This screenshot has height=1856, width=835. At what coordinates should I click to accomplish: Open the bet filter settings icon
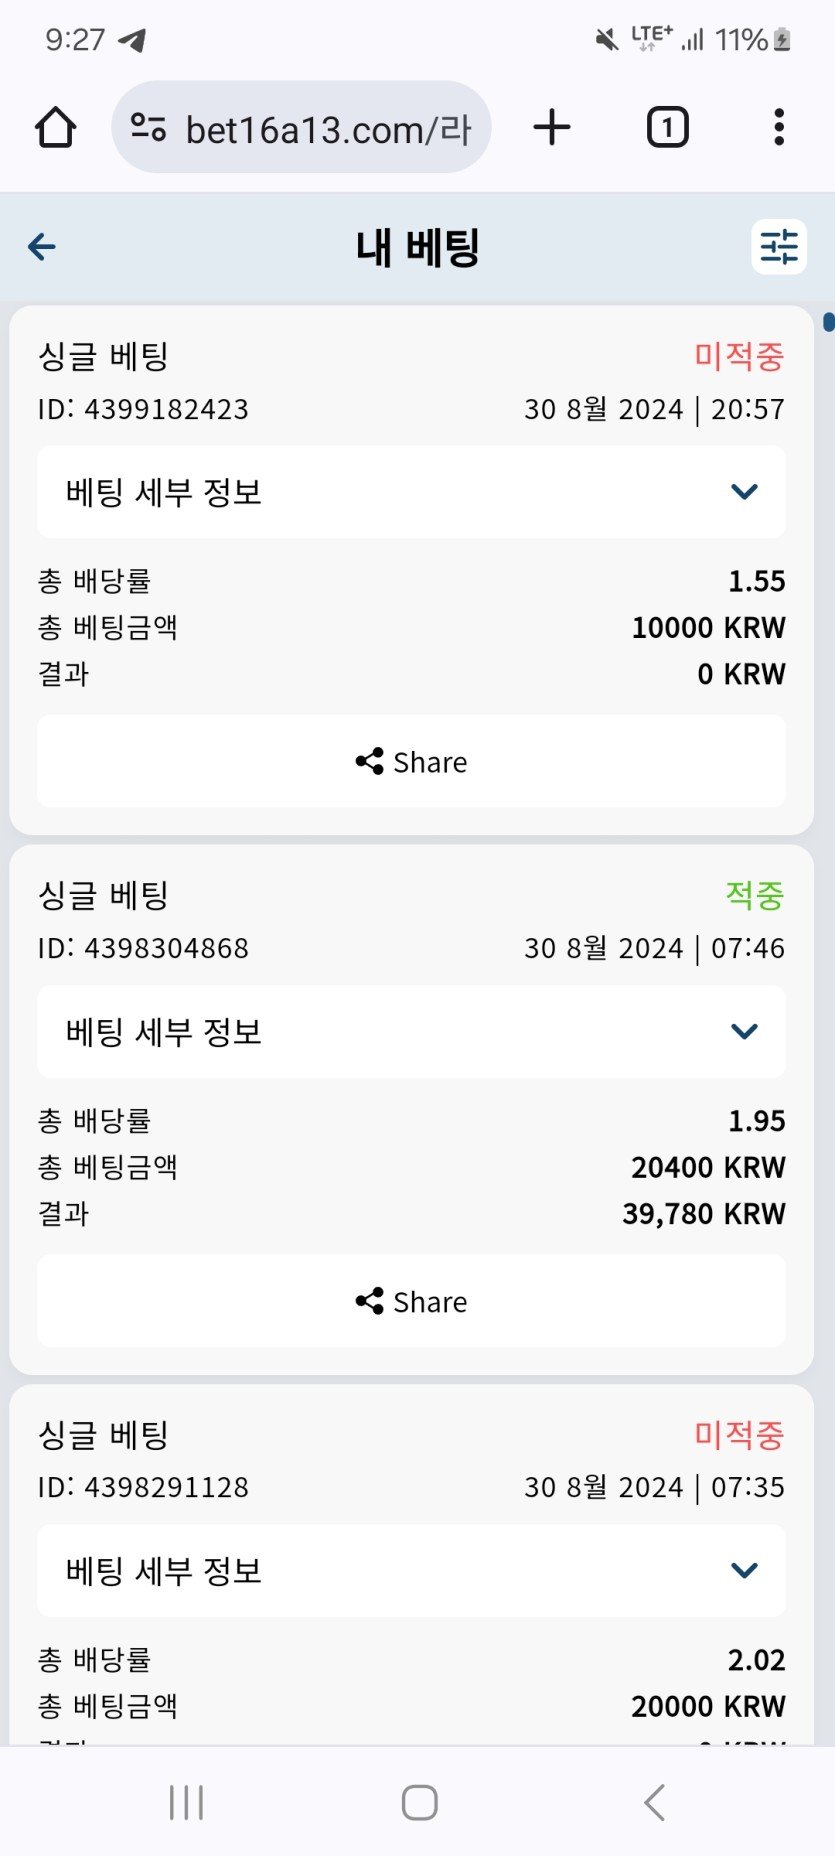779,247
